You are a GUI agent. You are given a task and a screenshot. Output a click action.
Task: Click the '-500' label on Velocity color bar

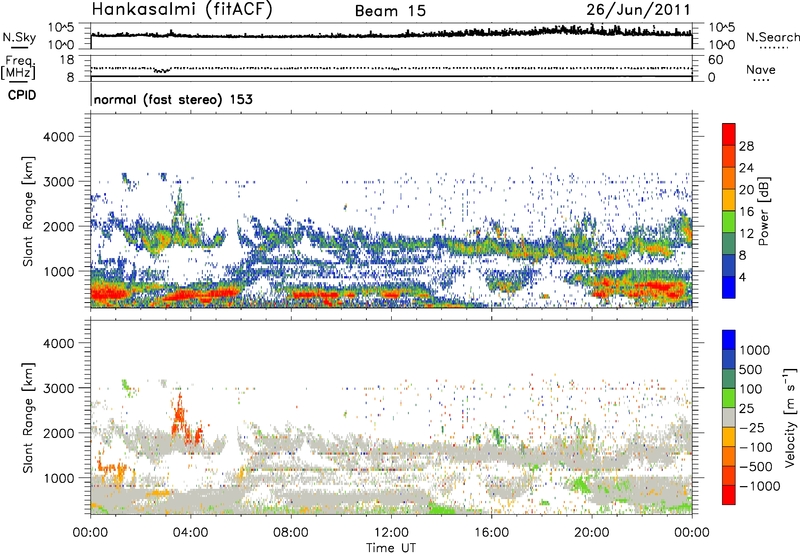point(755,467)
